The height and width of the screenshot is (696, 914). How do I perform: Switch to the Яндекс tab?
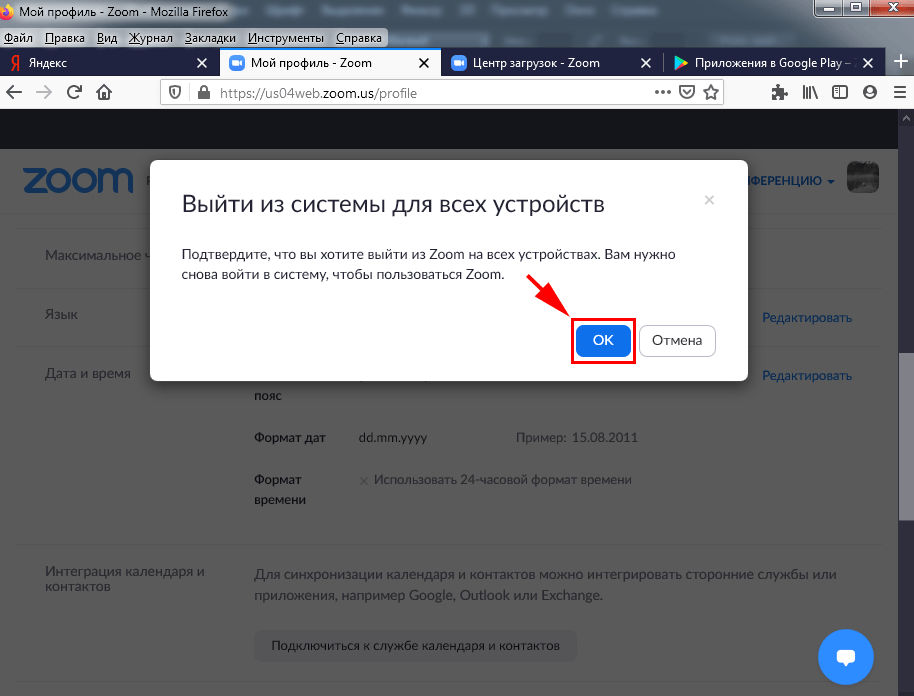(100, 63)
